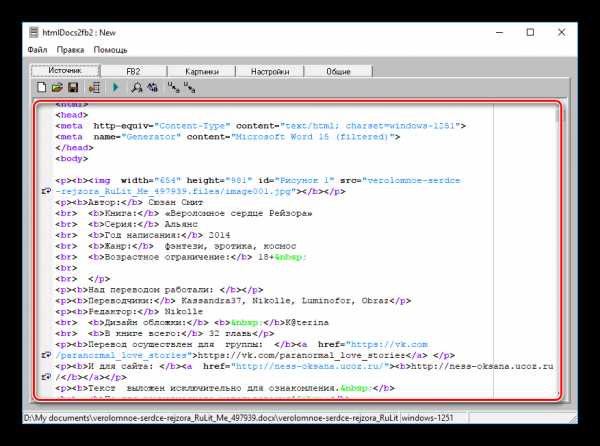Viewport: 600px width, 446px height.
Task: Click the word-wrap marker beside paranormal_love_stories line
Action: click(46, 355)
